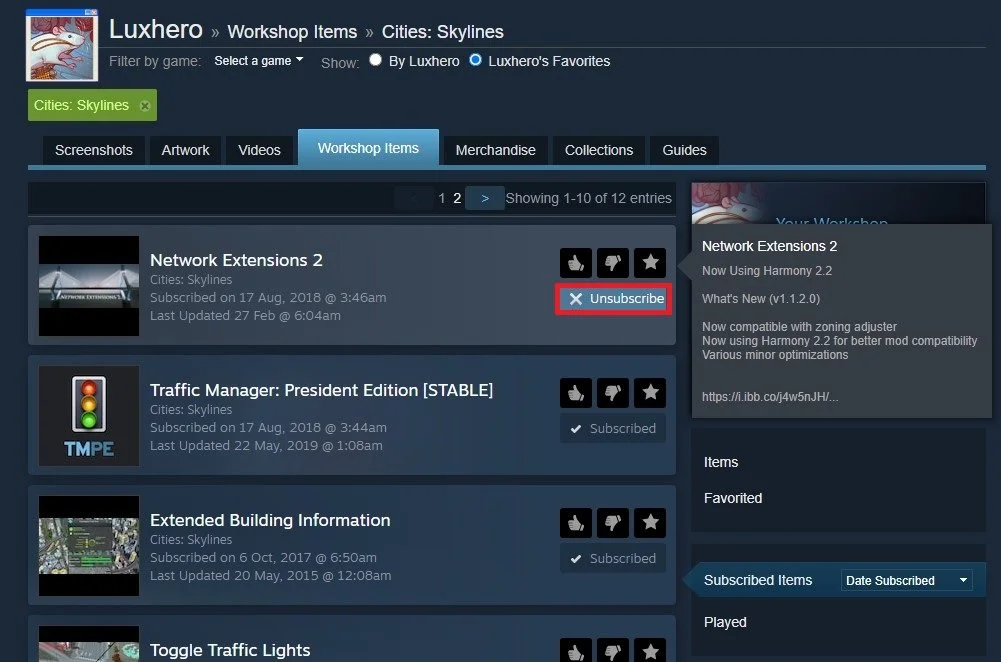Viewport: 1001px width, 662px height.
Task: Click Network Extensions 2 thumbnail image
Action: [x=89, y=286]
